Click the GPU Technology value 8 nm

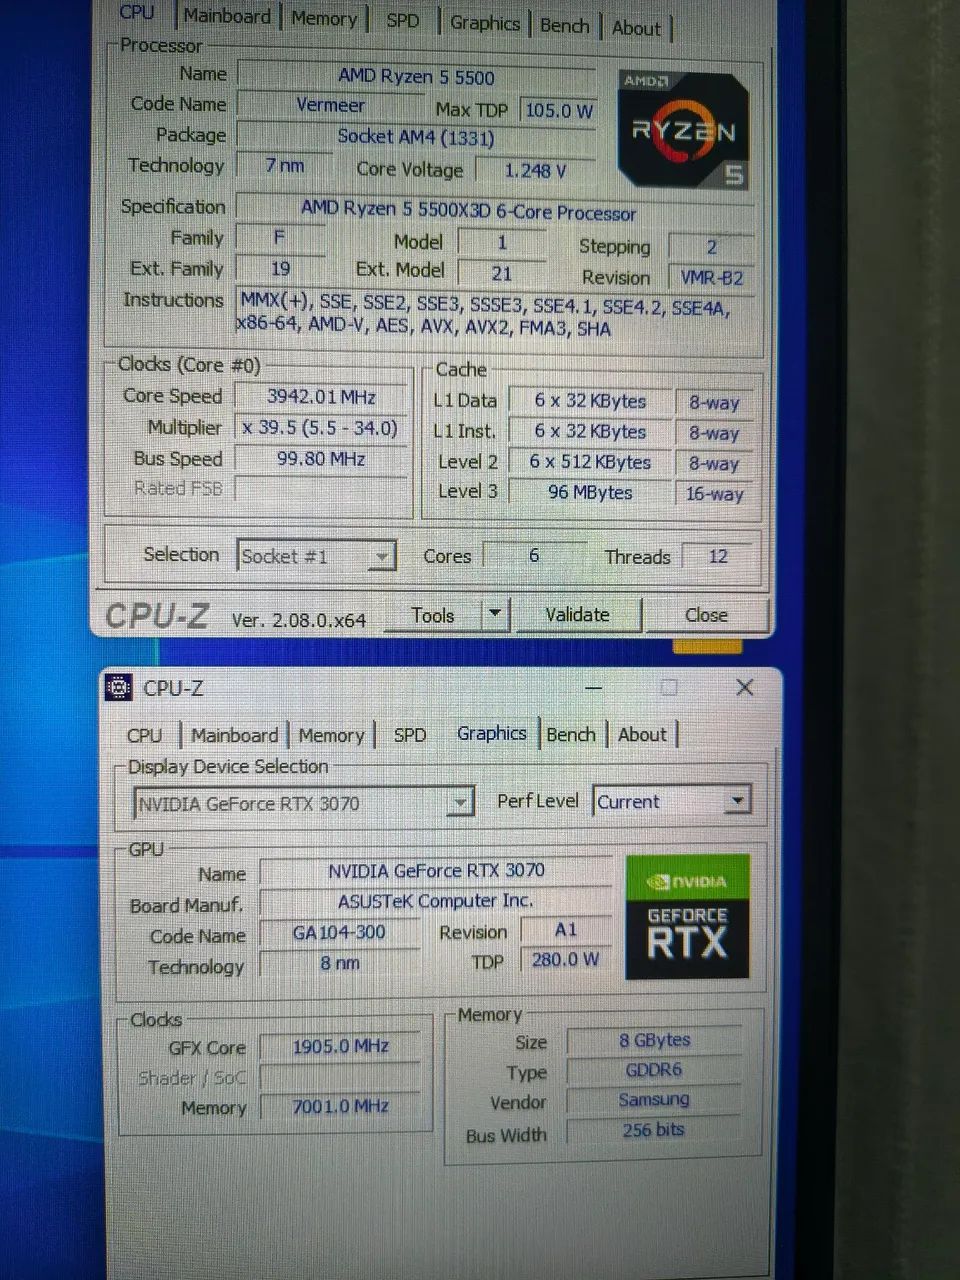(x=339, y=963)
